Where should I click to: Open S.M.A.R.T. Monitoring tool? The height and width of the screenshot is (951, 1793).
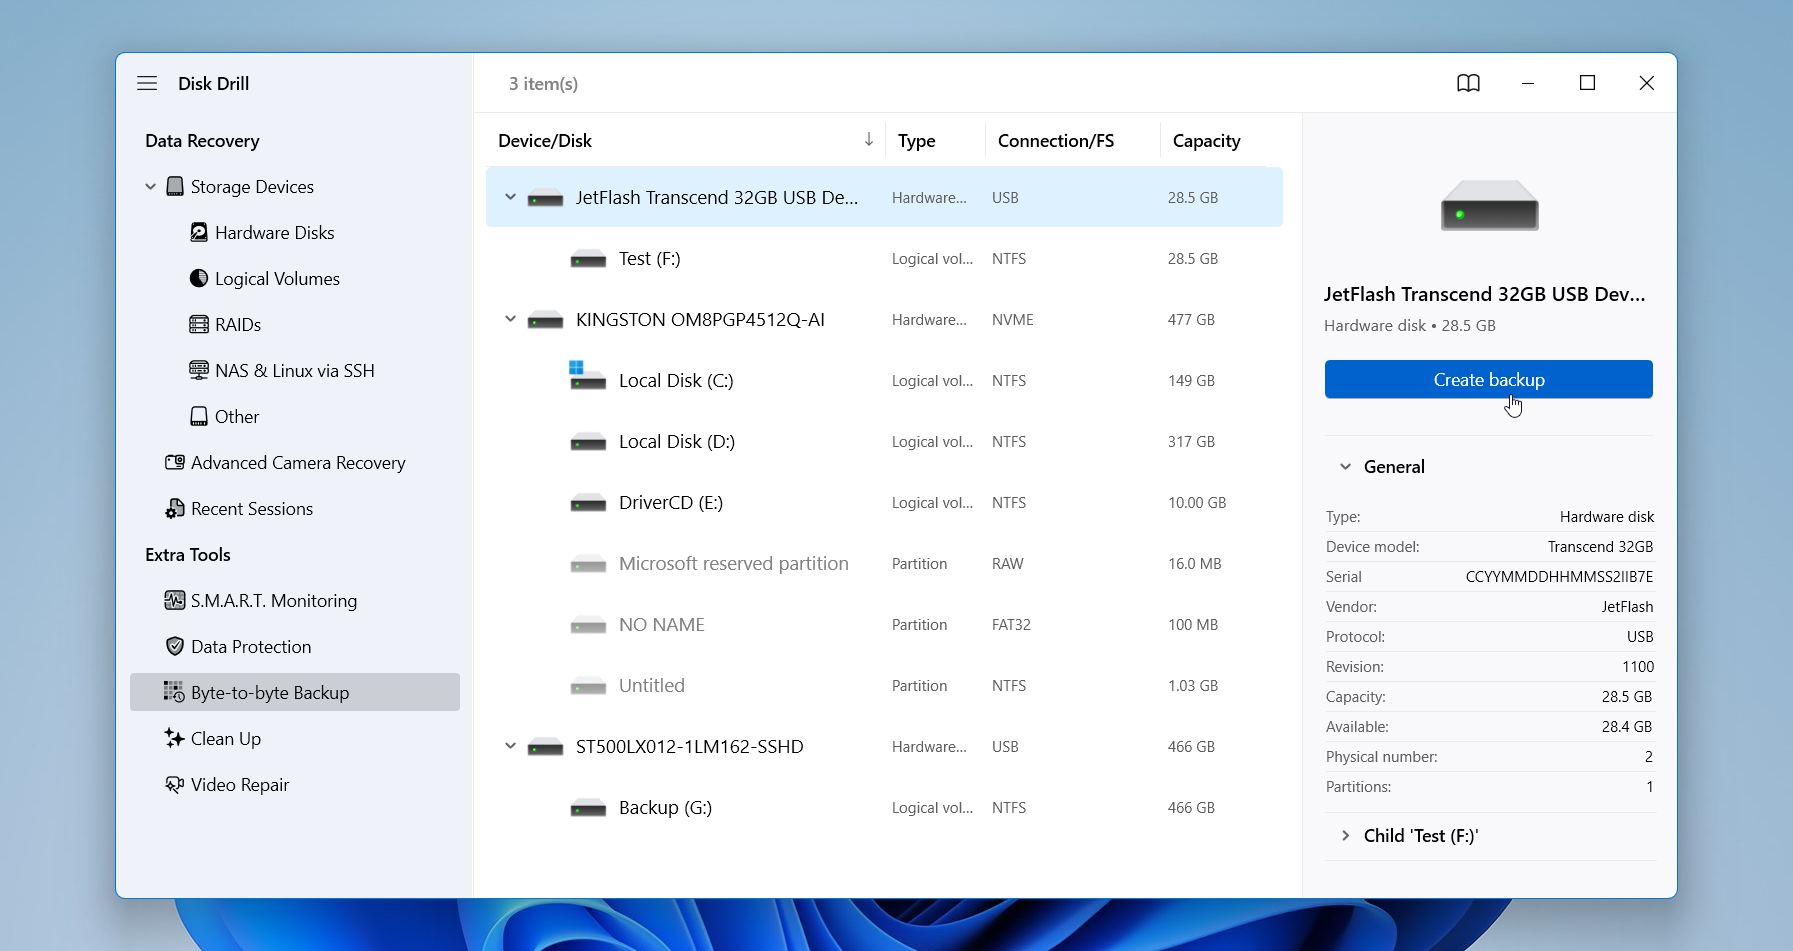pyautogui.click(x=274, y=600)
